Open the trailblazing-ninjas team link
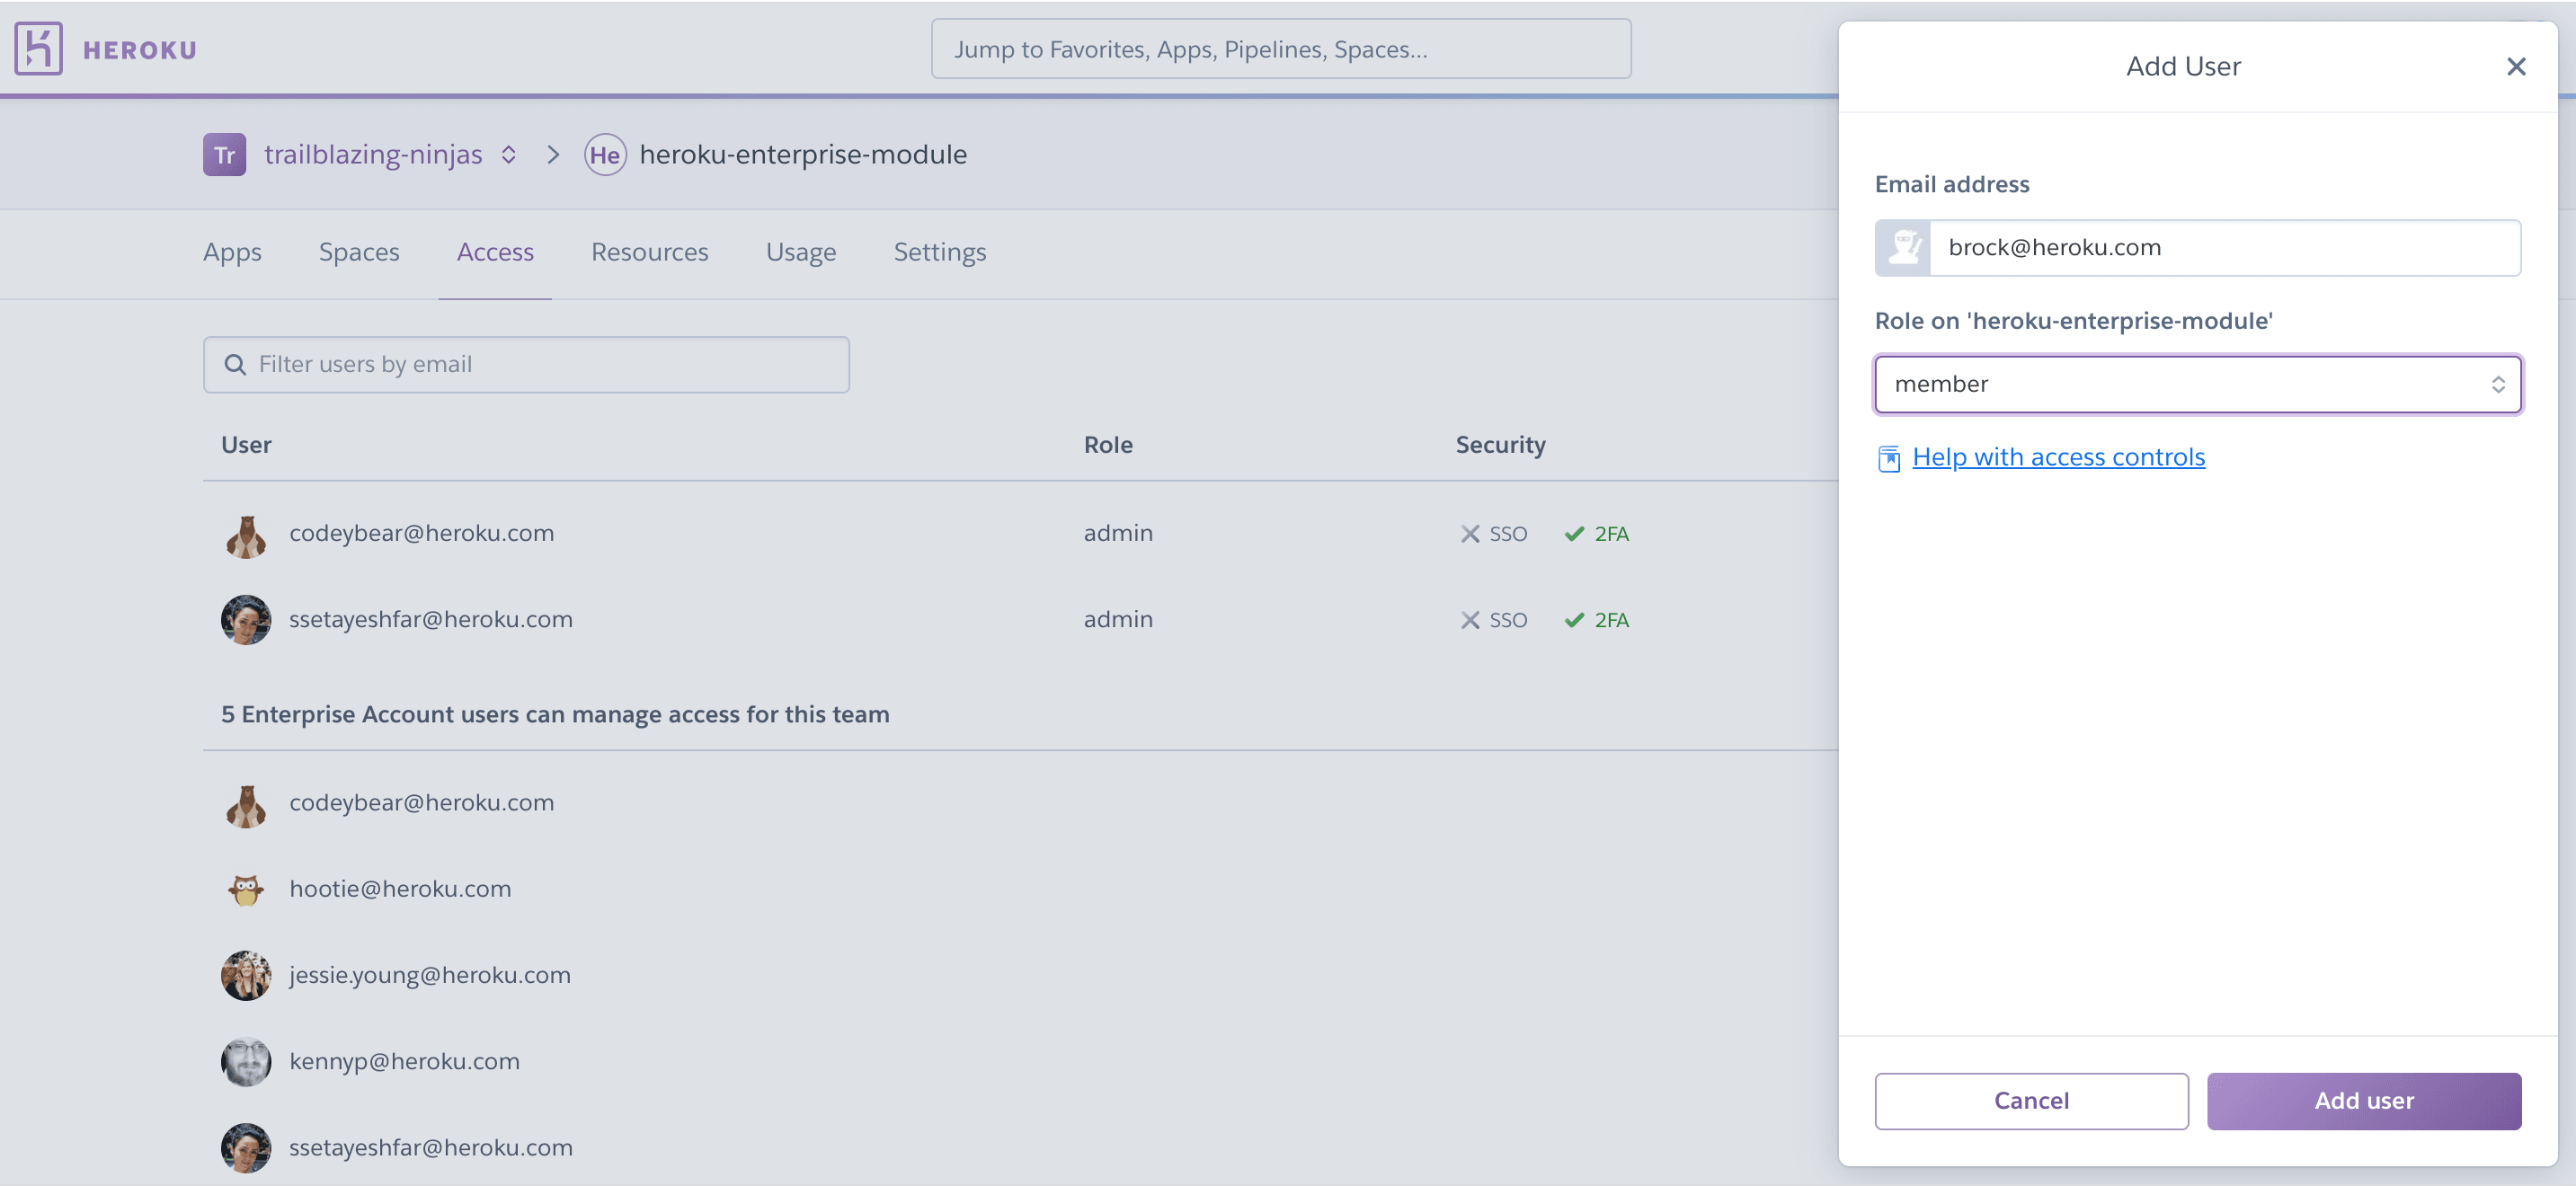The height and width of the screenshot is (1186, 2576). point(373,154)
